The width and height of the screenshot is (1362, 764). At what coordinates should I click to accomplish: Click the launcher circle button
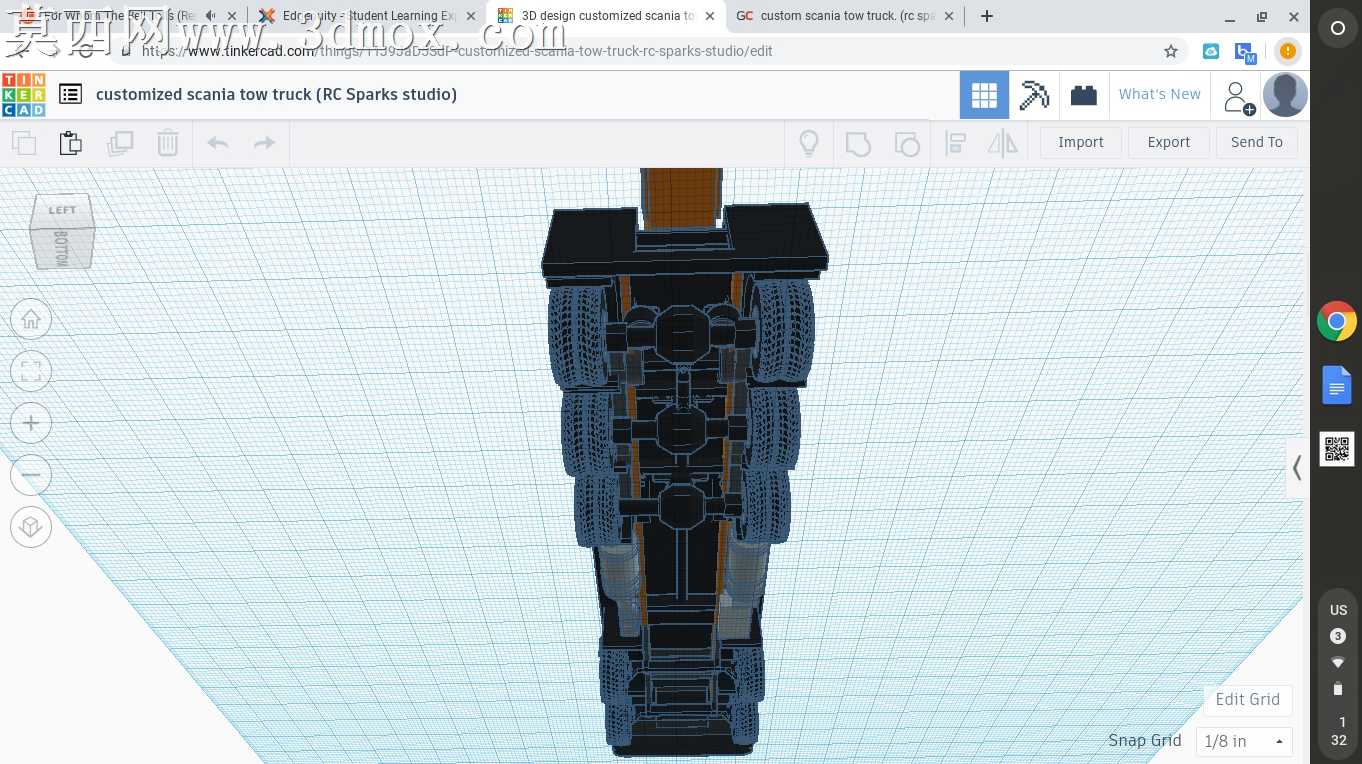1337,29
